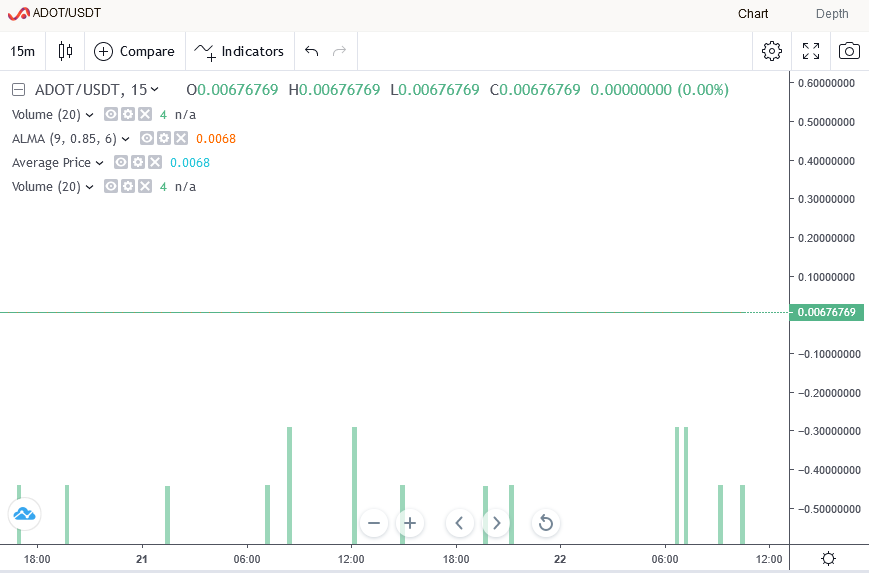Remove the second Volume (20) indicator
The height and width of the screenshot is (573, 869).
[145, 186]
